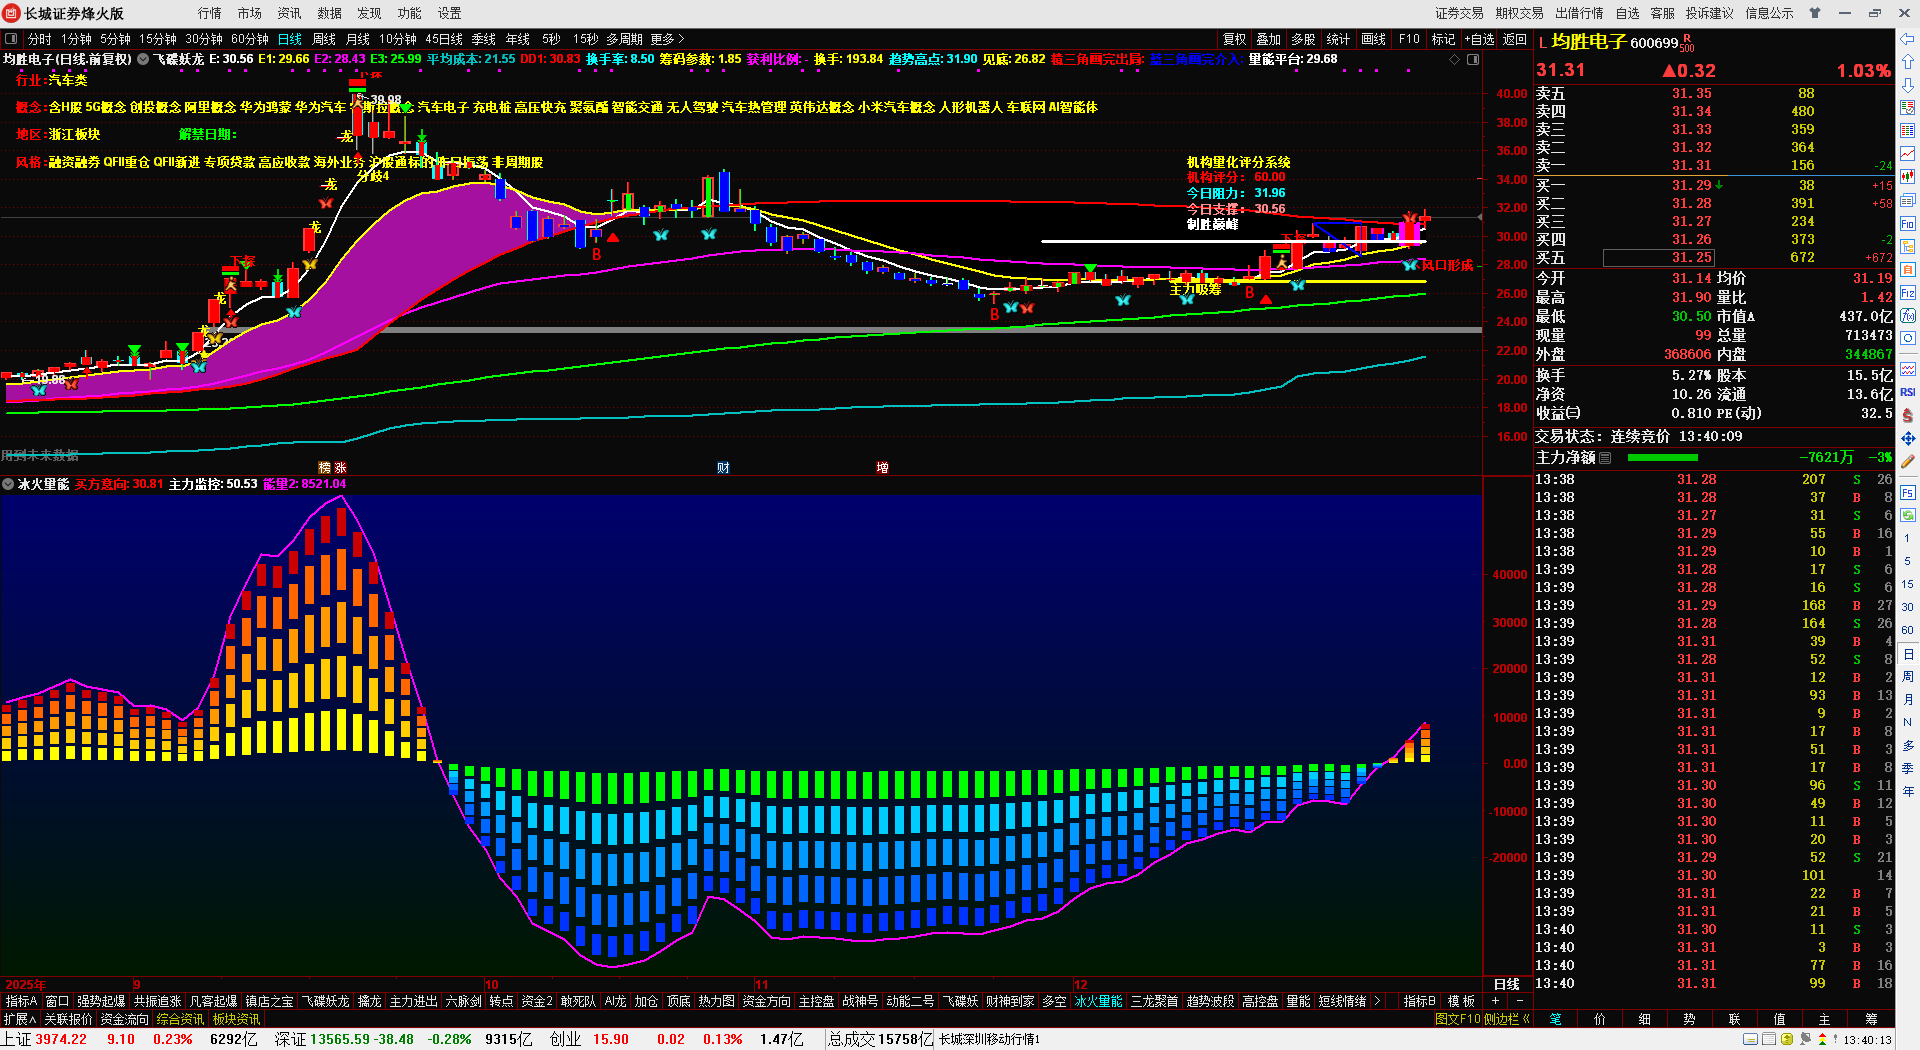Click the down arrow icon in right sidebar
The width and height of the screenshot is (1920, 1050).
1908,85
